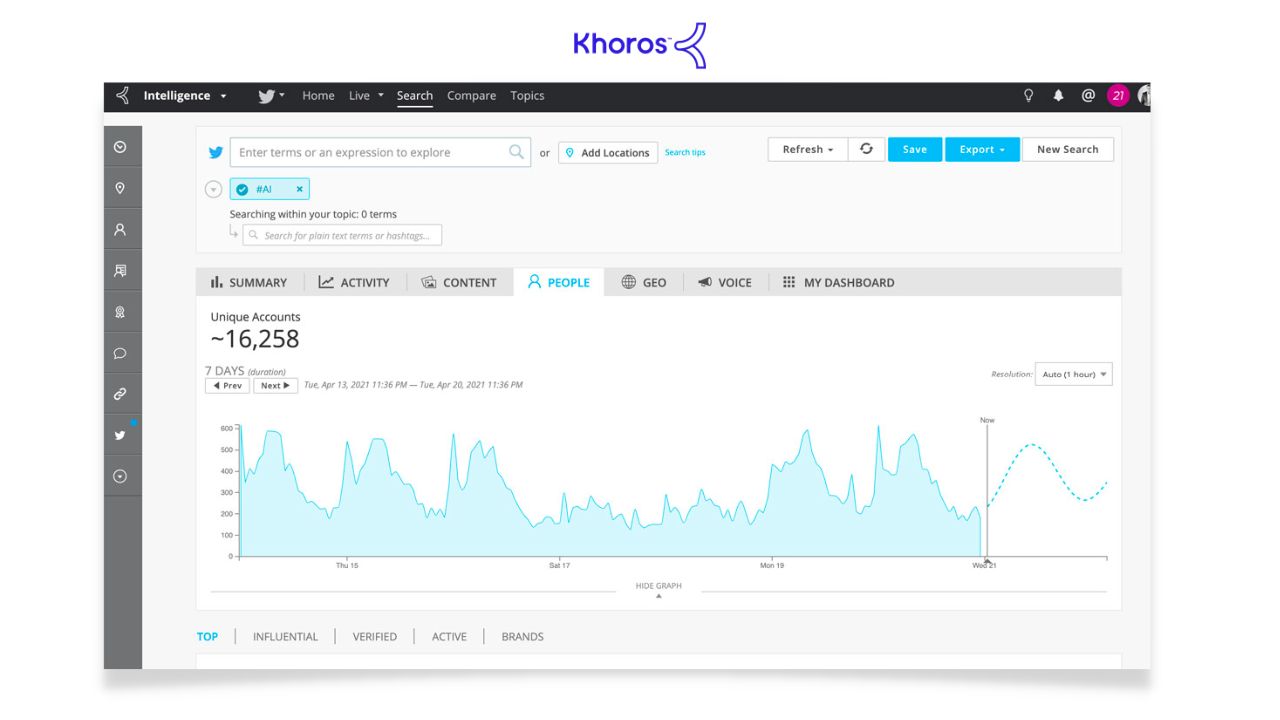Click the chain link sidebar icon

click(x=120, y=394)
